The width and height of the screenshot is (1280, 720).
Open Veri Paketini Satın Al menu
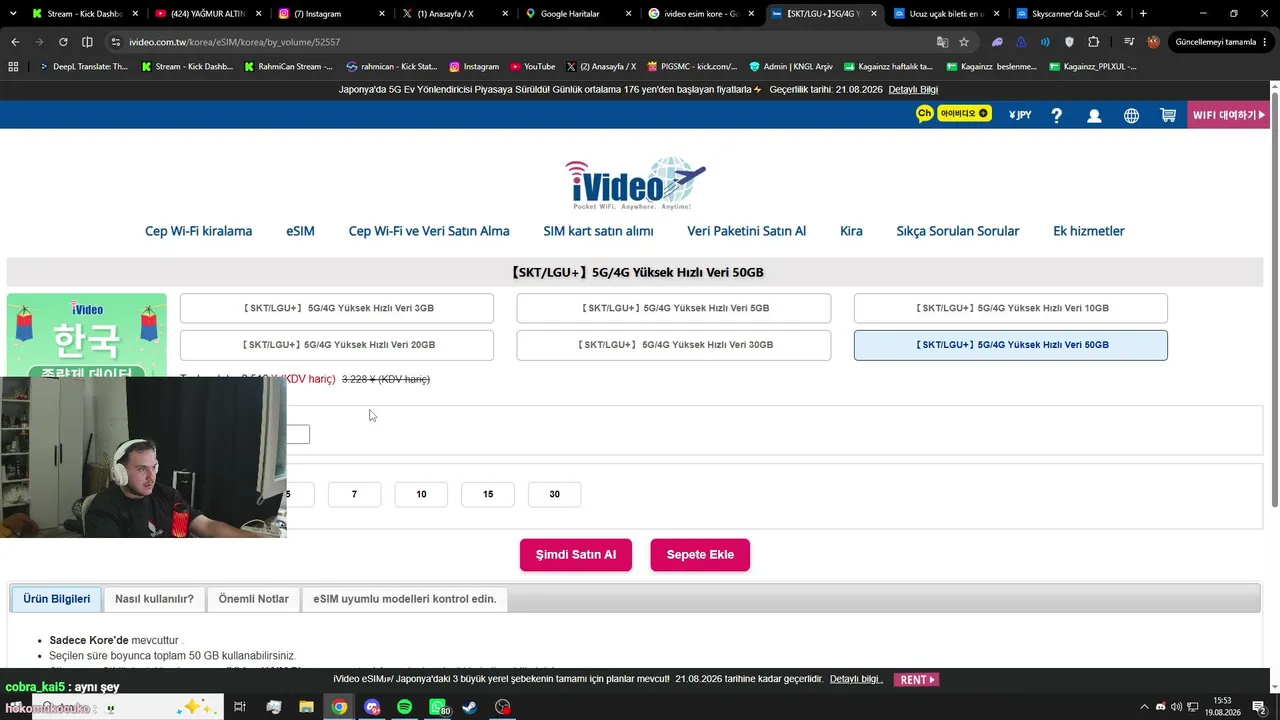[x=746, y=231]
